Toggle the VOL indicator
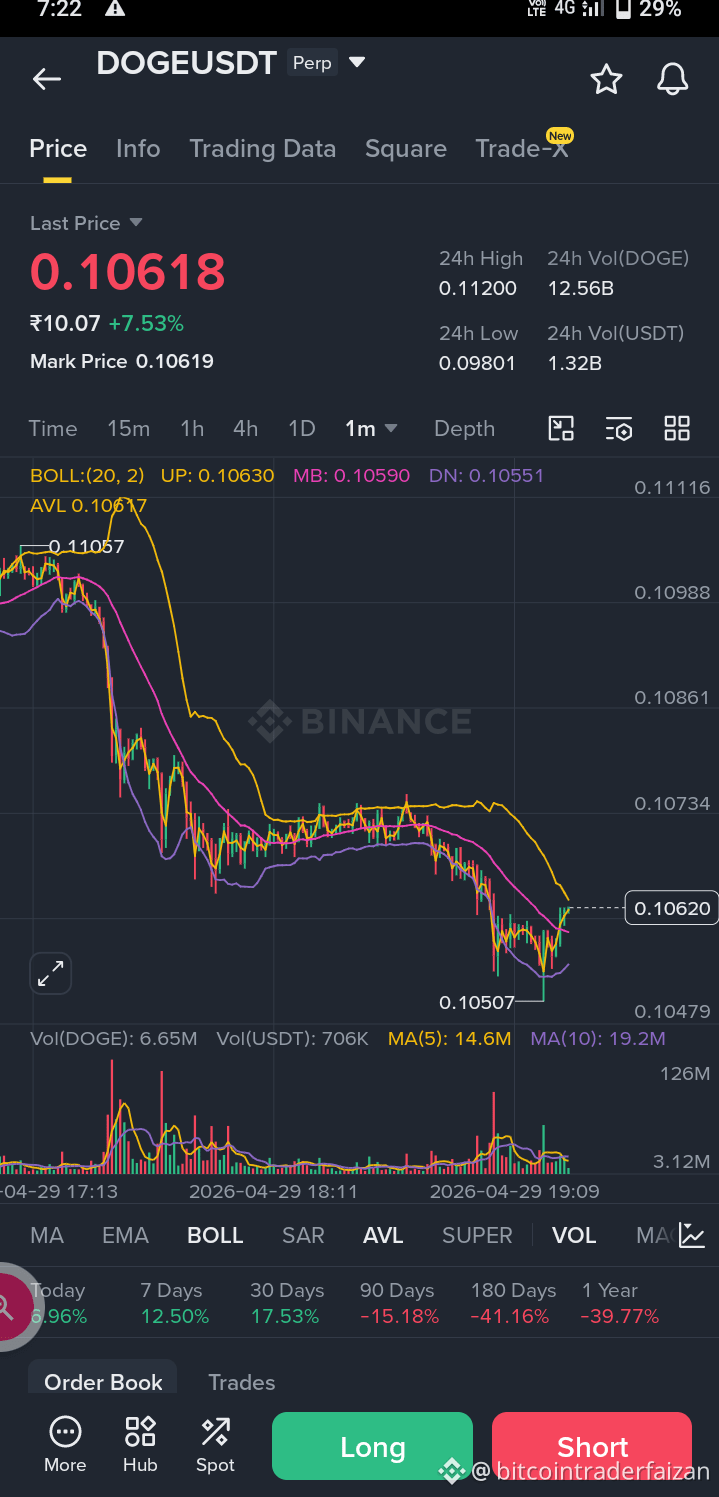The height and width of the screenshot is (1497, 719). click(x=574, y=1235)
